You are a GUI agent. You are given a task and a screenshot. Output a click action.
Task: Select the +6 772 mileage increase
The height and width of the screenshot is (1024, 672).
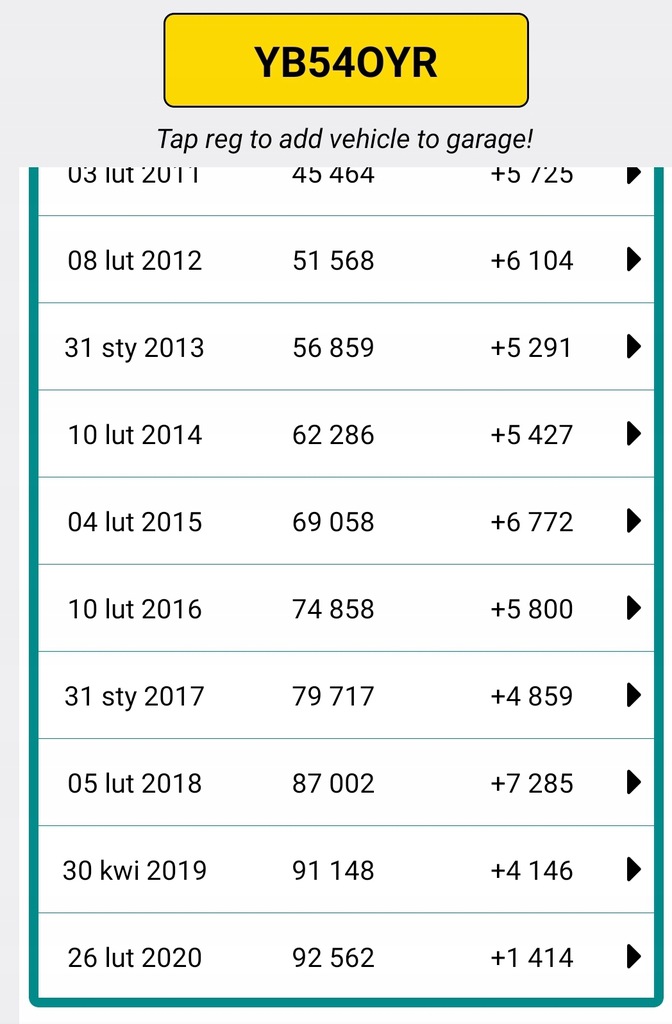[532, 521]
